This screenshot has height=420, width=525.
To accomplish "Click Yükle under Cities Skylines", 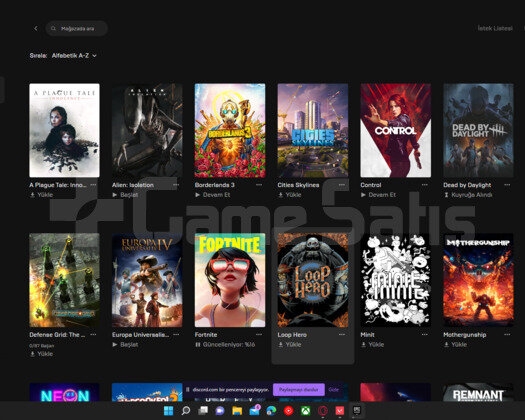I will click(290, 195).
